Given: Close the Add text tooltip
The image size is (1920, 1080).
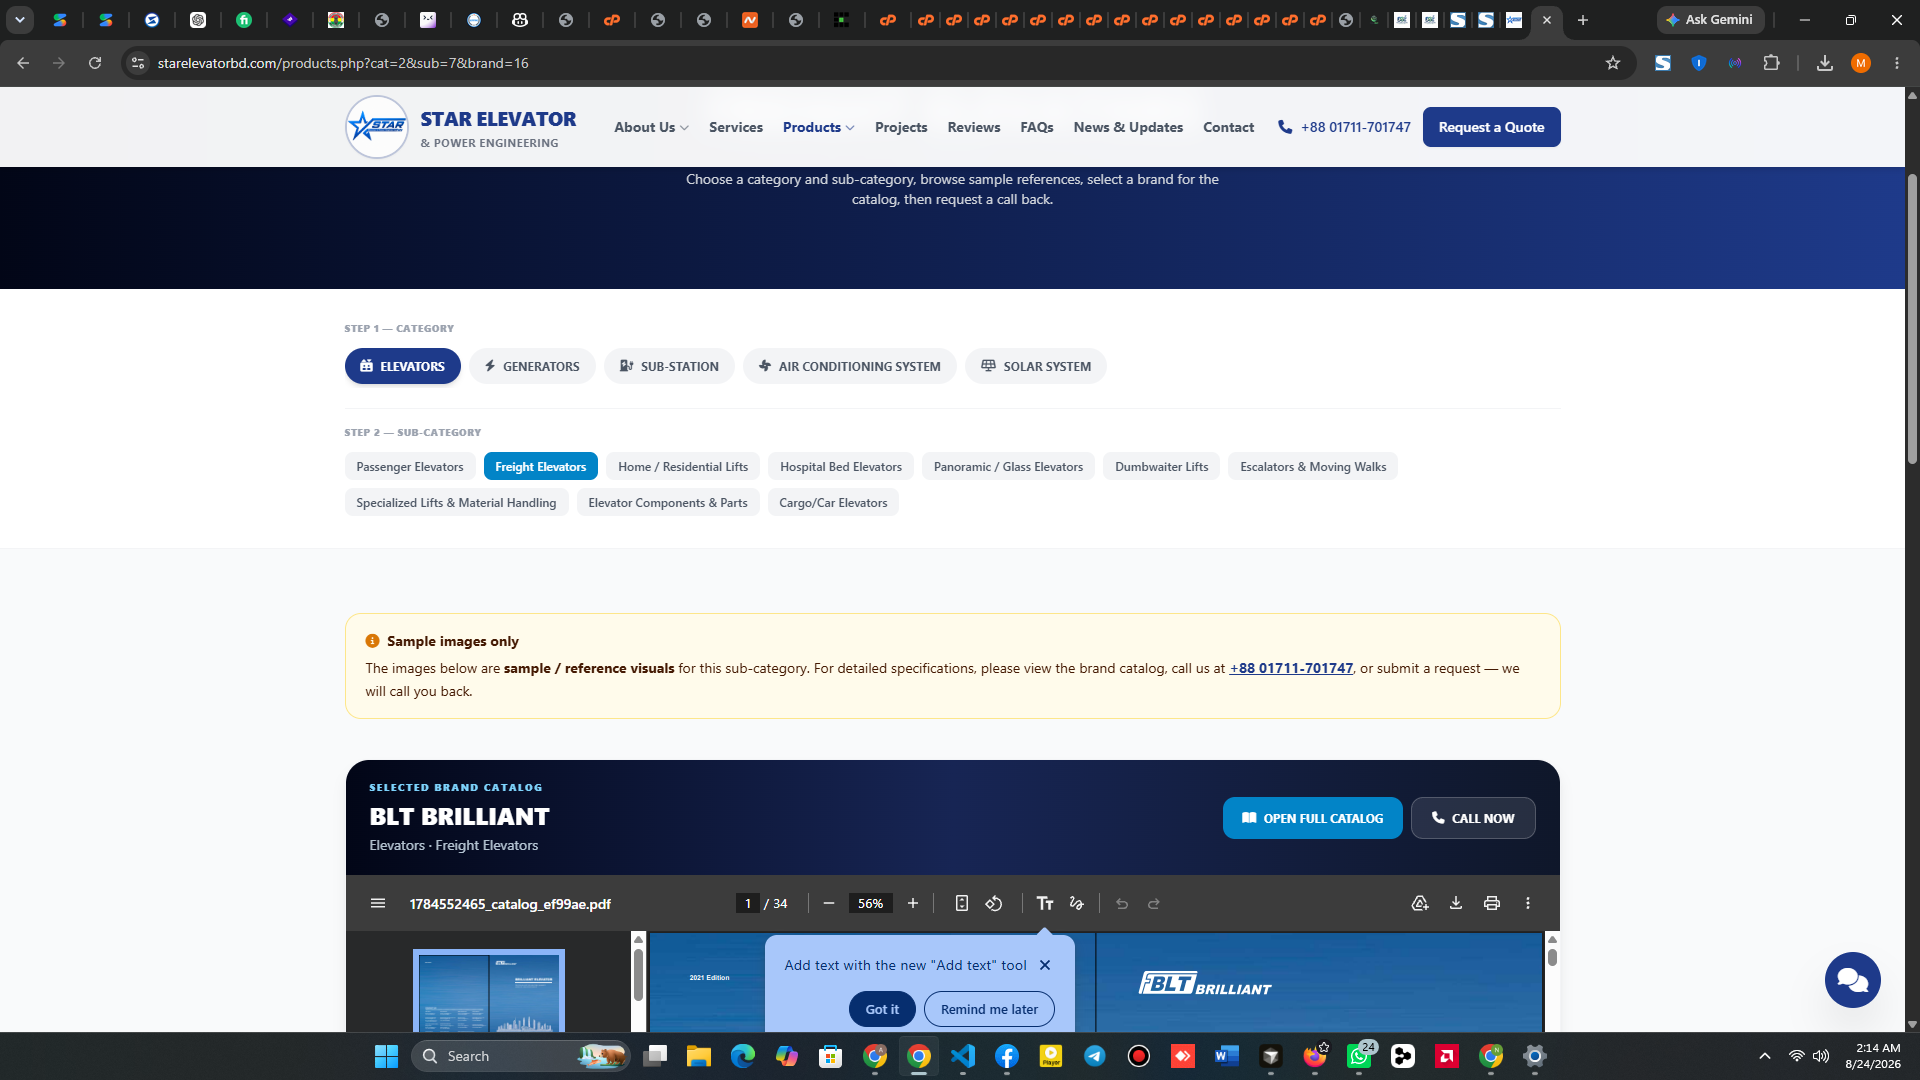Looking at the screenshot, I should [x=1045, y=965].
